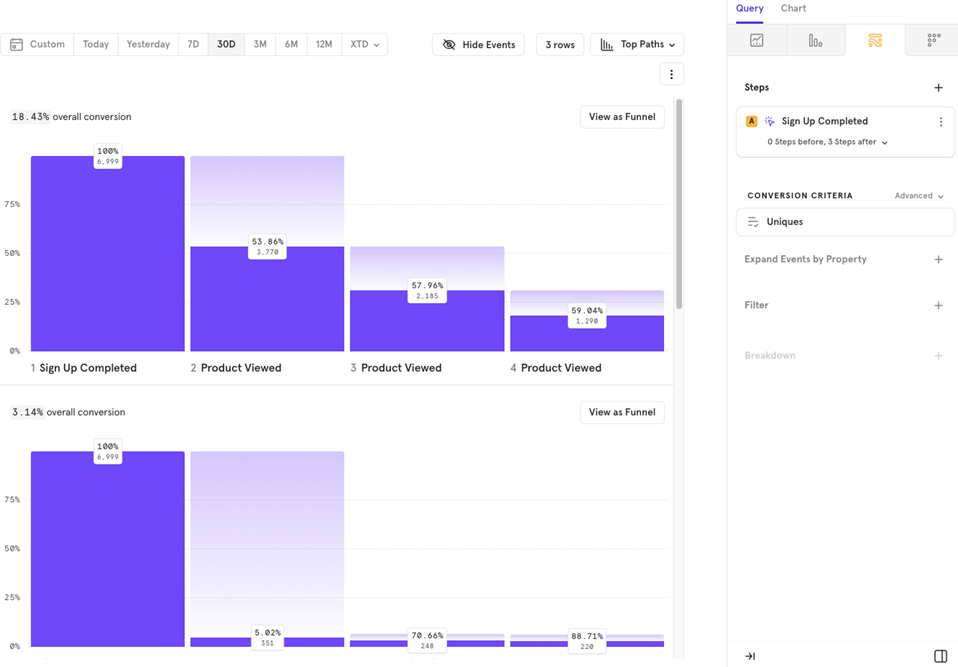Select the 7D date range option
Screen dimensions: 958x667
[x=193, y=45]
